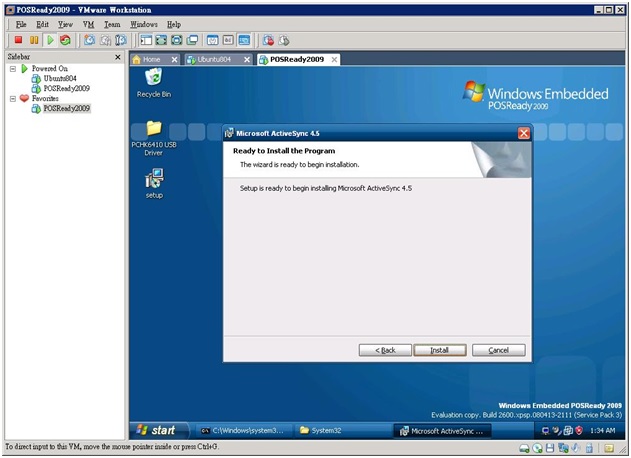This screenshot has width=631, height=458.
Task: Open the Help menu
Action: 174,25
